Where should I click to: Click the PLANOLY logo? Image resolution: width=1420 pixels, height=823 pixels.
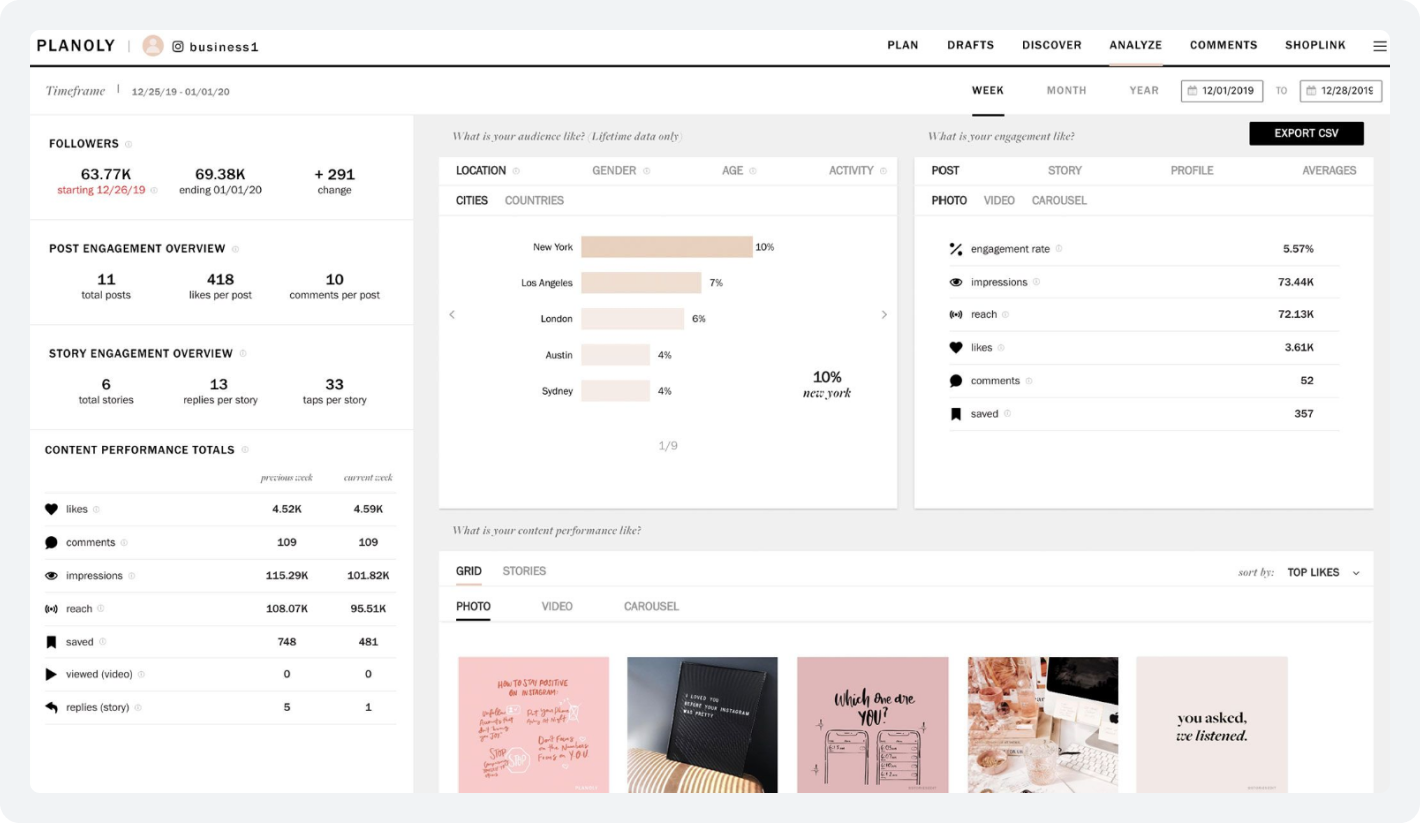coord(76,46)
